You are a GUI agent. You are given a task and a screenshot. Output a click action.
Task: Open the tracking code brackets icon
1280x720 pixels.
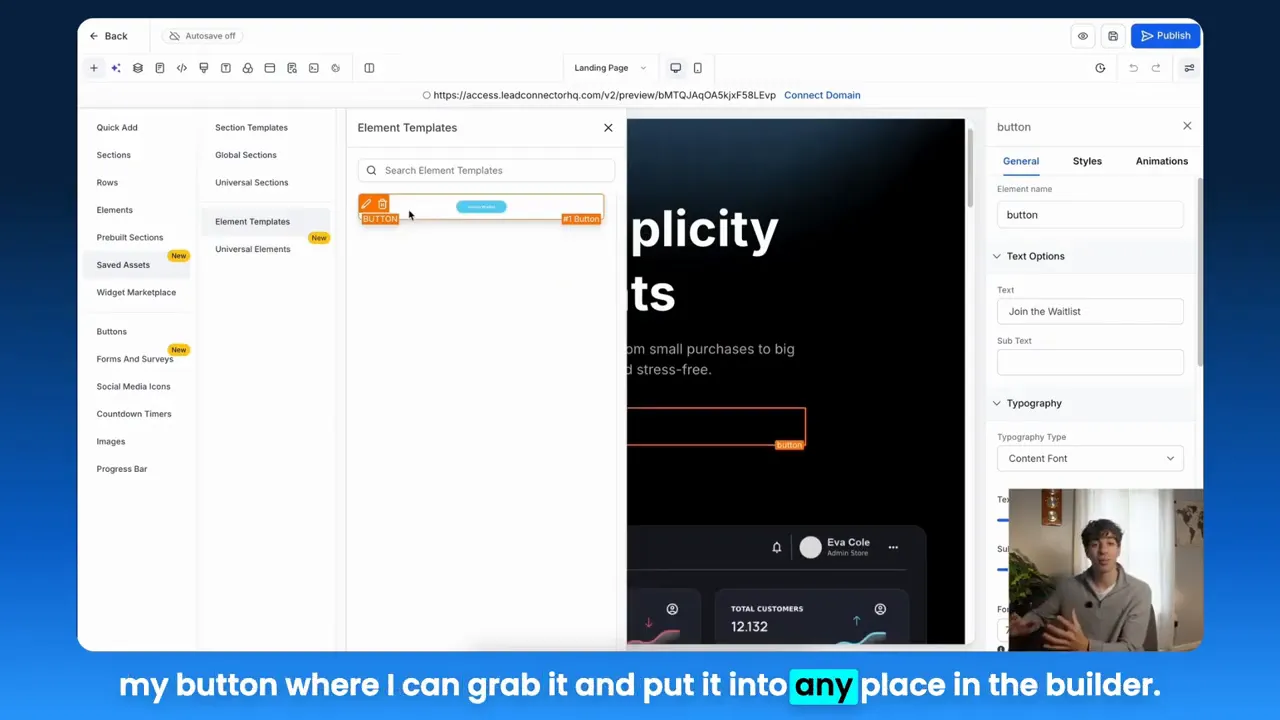[x=182, y=68]
